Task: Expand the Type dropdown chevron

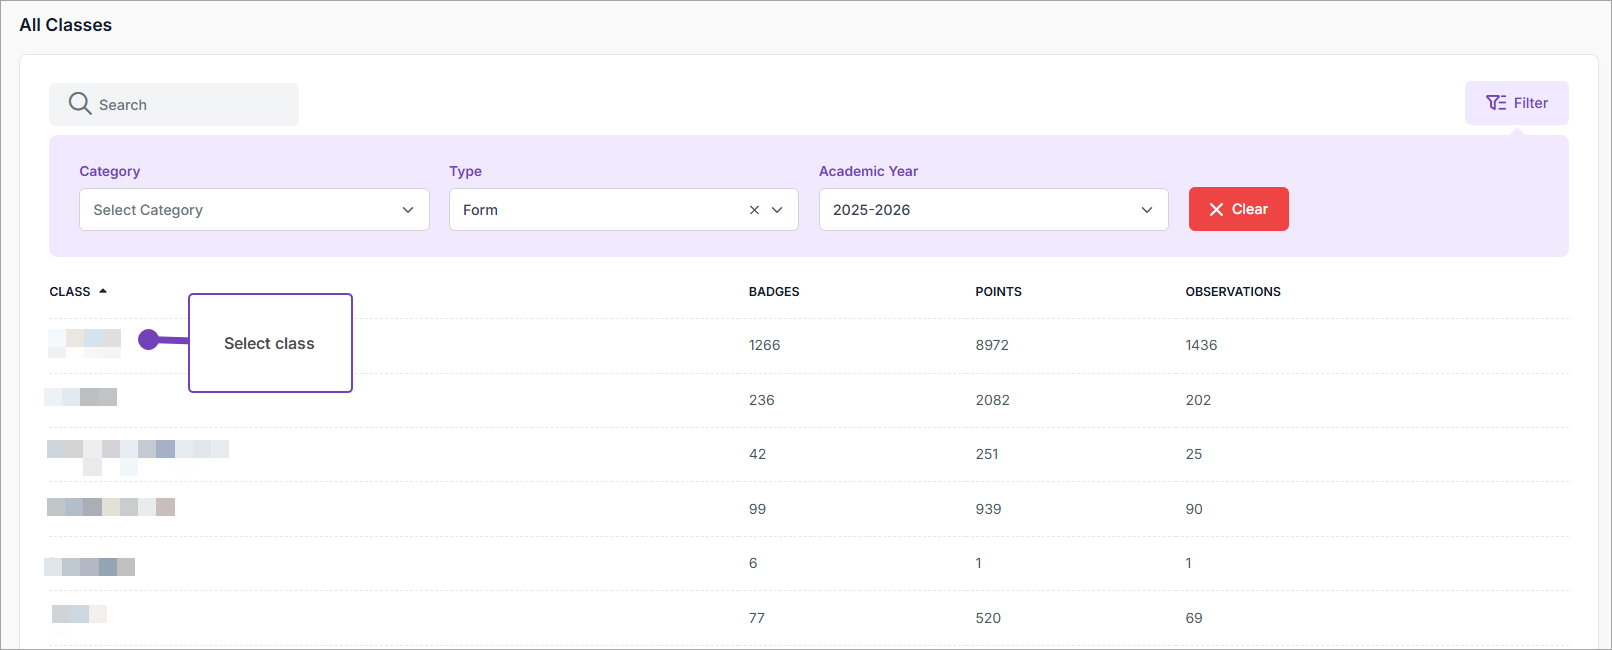Action: point(778,210)
